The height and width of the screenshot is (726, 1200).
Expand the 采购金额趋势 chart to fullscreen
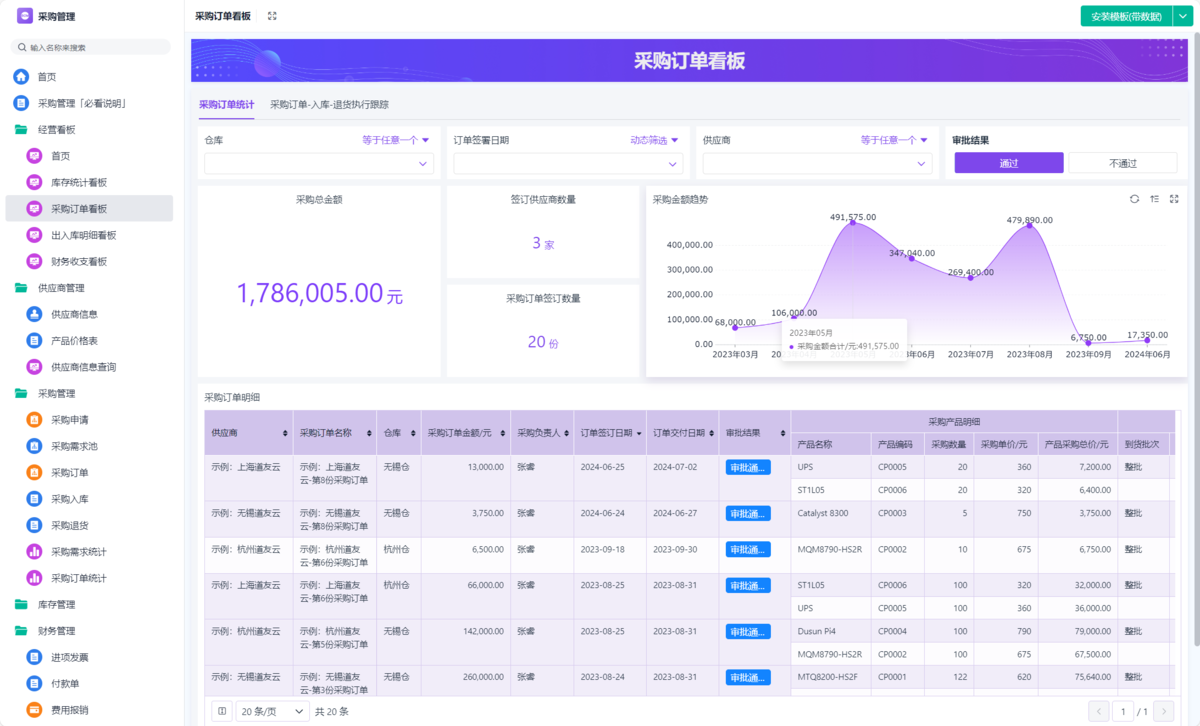(1174, 199)
